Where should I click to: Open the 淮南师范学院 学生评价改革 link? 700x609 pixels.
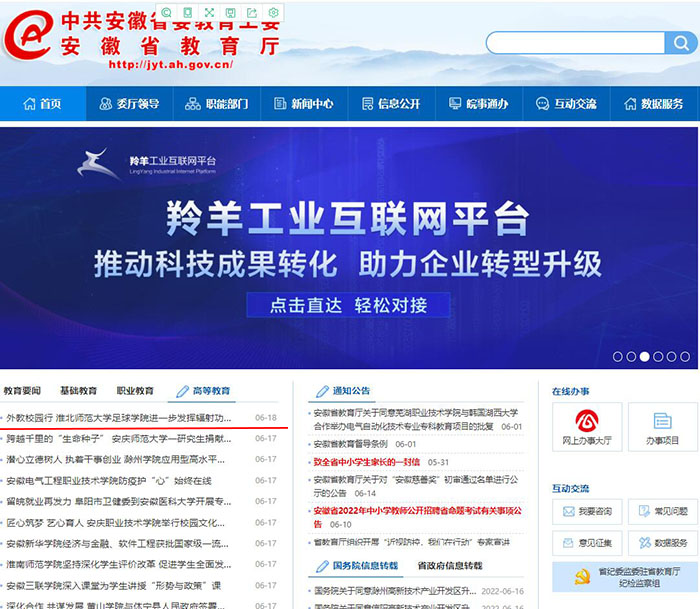tap(119, 564)
